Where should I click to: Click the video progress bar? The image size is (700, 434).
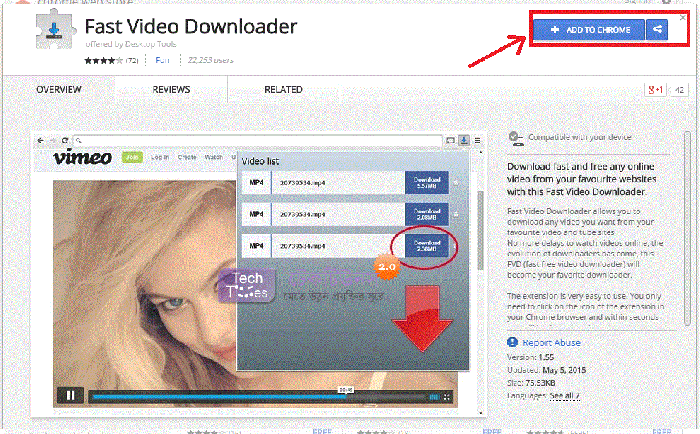(x=258, y=396)
